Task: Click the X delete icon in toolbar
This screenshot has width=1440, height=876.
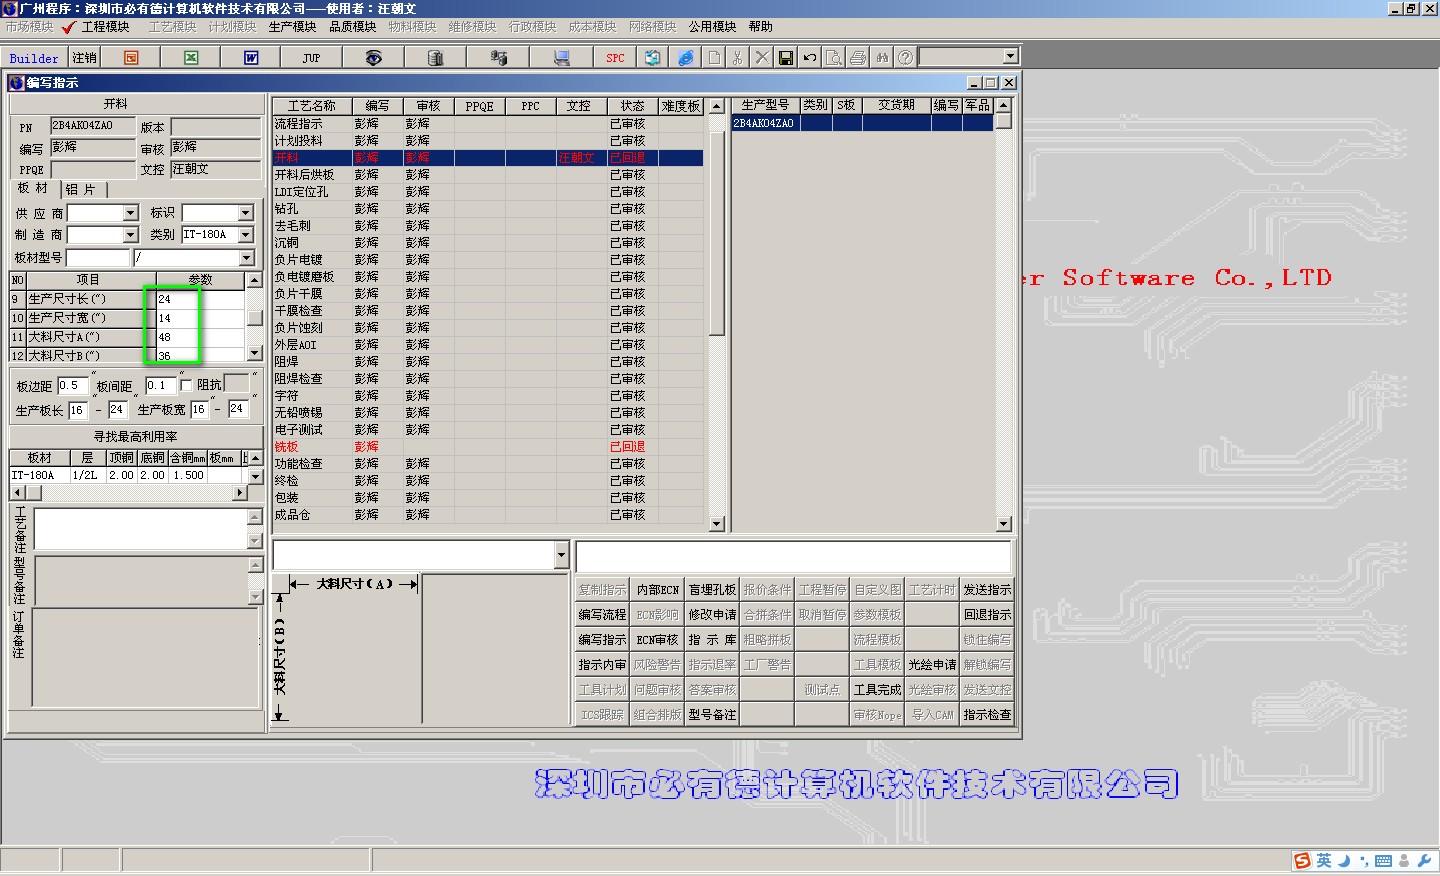Action: pos(762,58)
